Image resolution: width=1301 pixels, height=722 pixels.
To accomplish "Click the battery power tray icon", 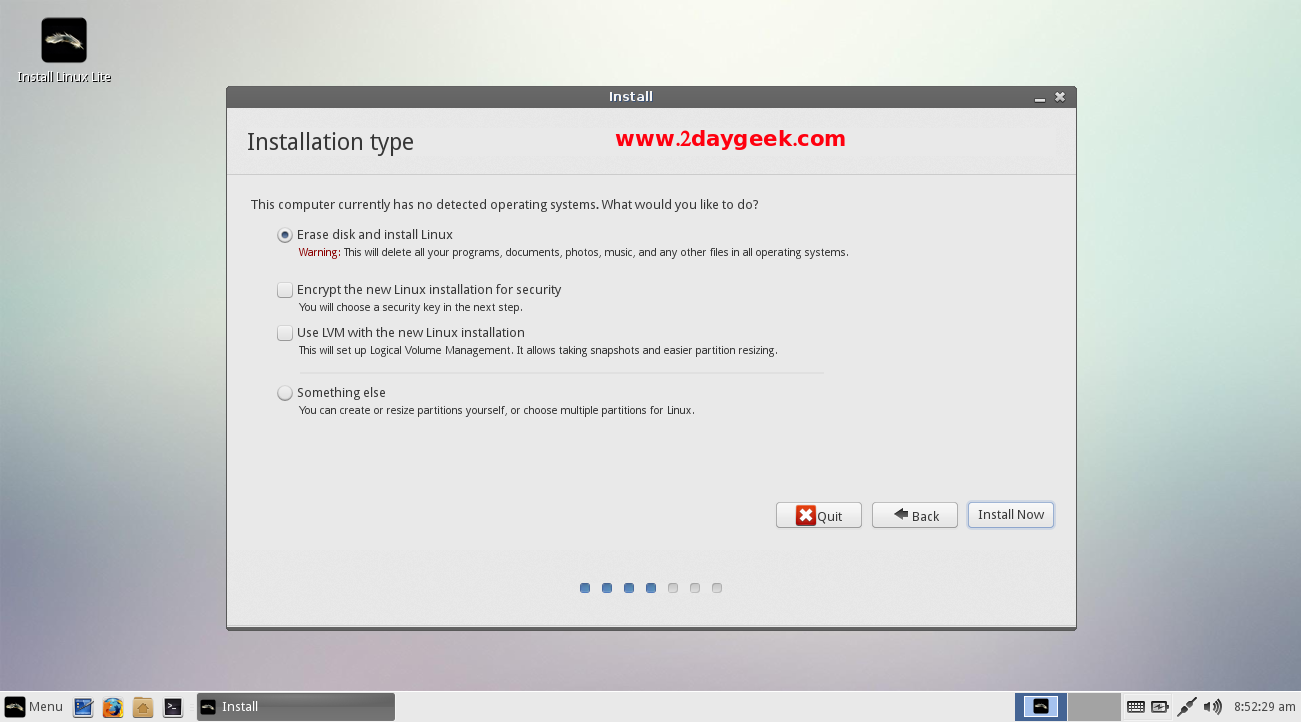I will click(x=1160, y=707).
